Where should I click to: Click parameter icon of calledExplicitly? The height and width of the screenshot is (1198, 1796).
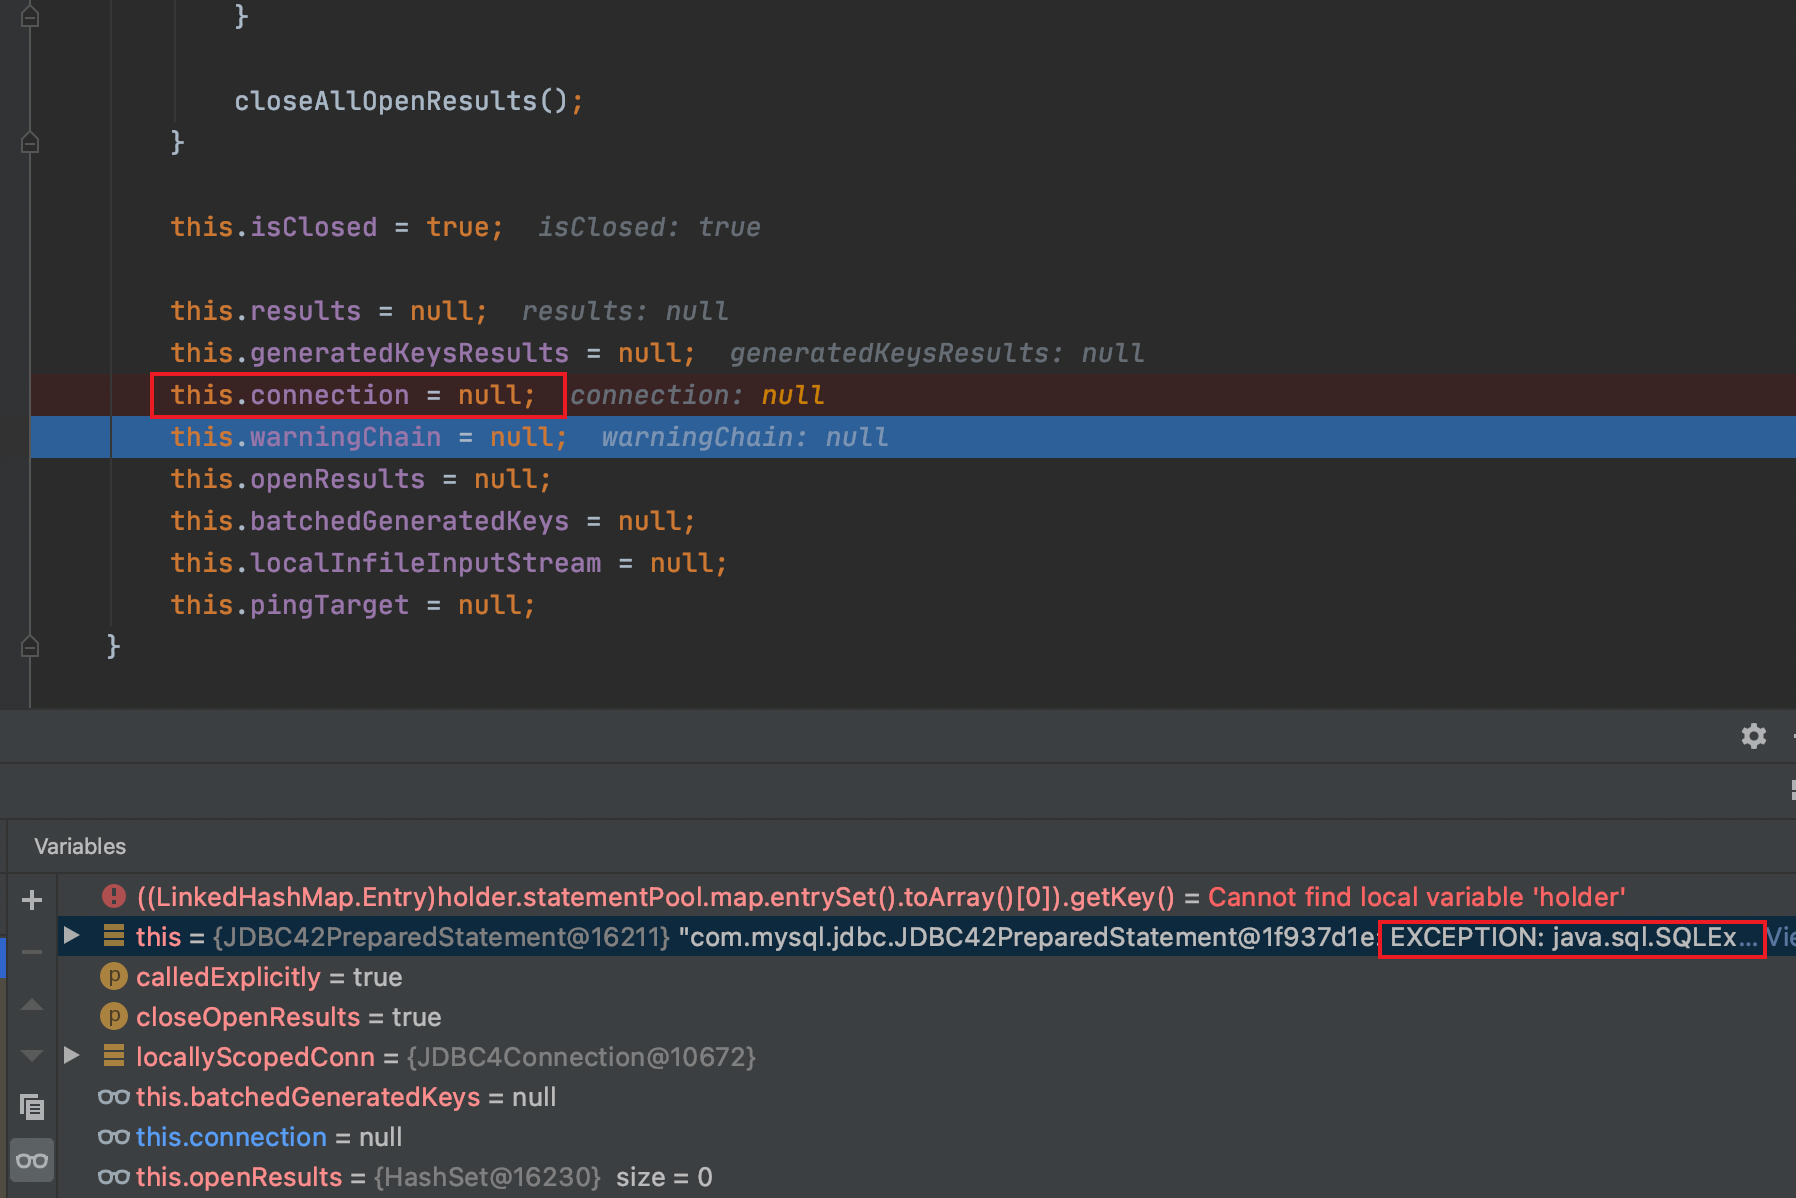click(114, 976)
